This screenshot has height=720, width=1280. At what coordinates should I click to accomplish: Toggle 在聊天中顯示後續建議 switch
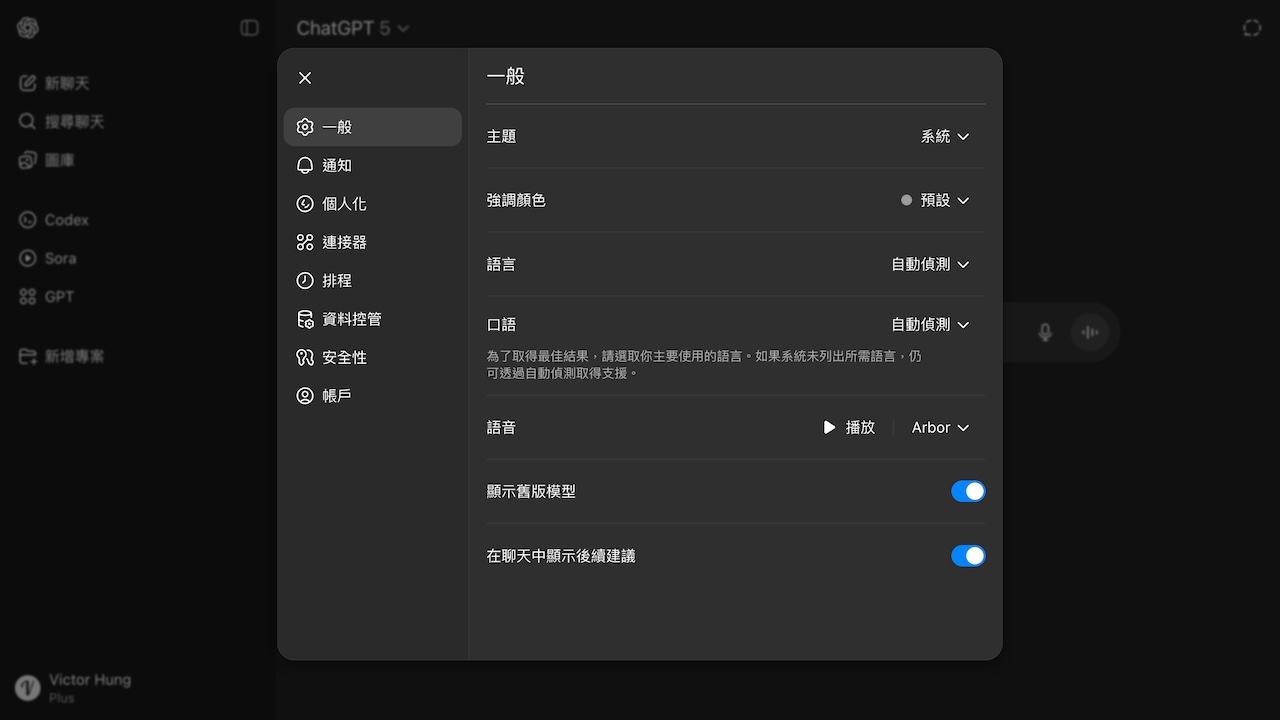[968, 555]
